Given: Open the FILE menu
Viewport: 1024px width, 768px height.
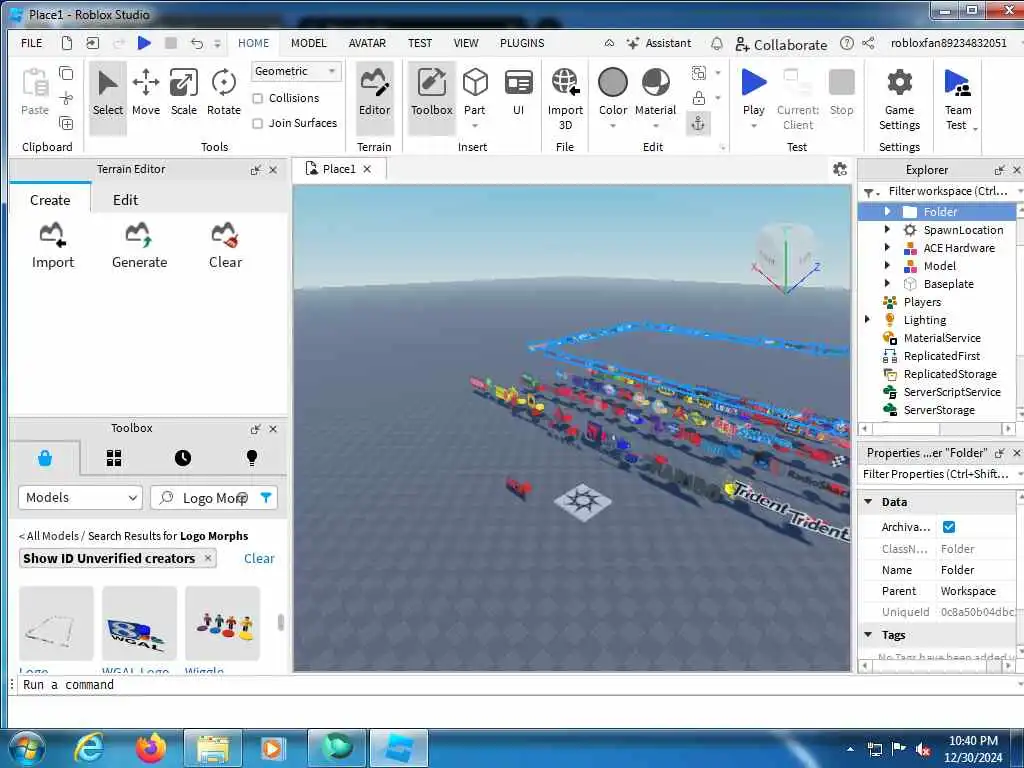Looking at the screenshot, I should pos(31,43).
